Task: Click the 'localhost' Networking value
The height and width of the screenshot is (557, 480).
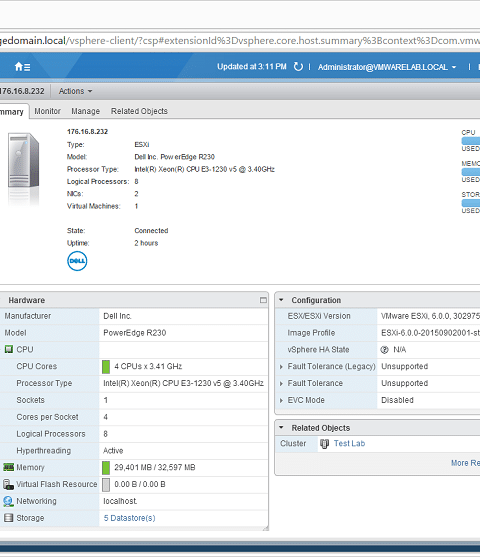Action: pos(120,501)
